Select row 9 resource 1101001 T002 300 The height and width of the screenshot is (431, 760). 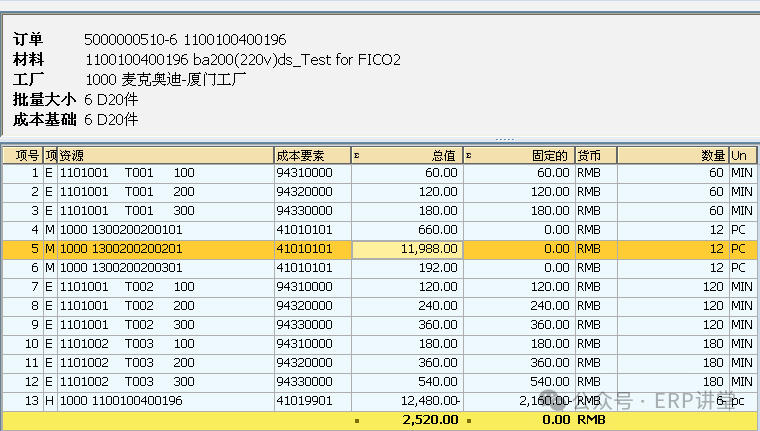166,325
